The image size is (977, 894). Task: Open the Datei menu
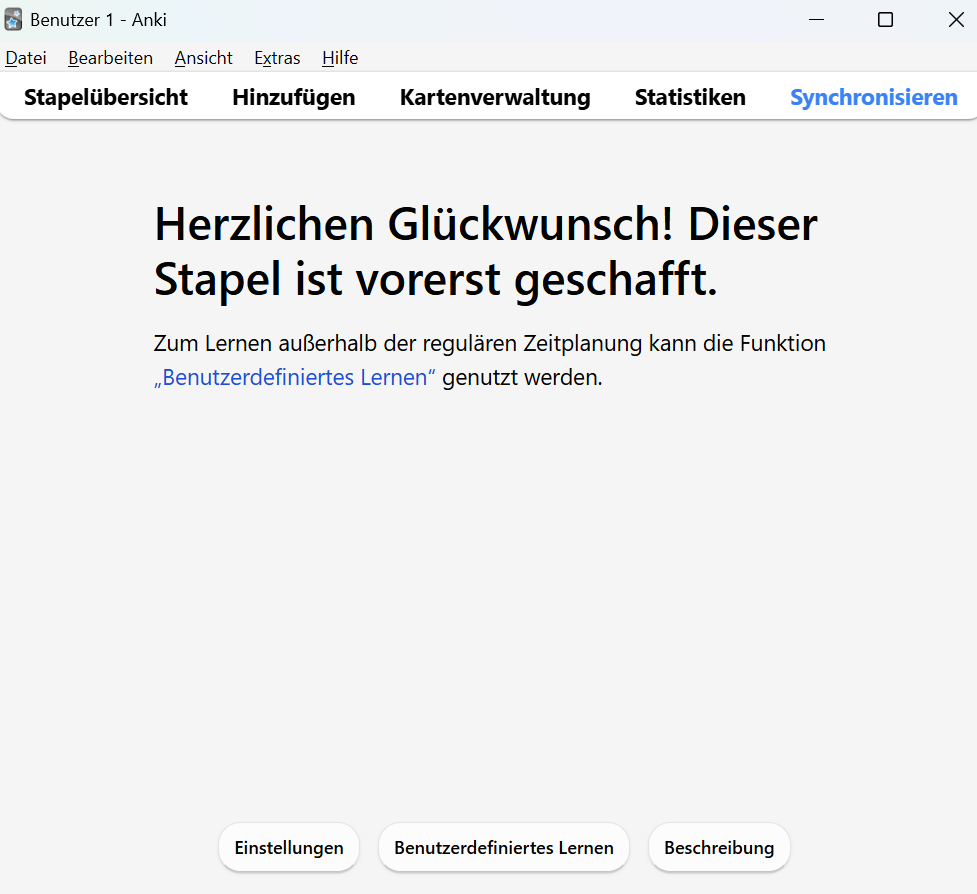click(26, 58)
